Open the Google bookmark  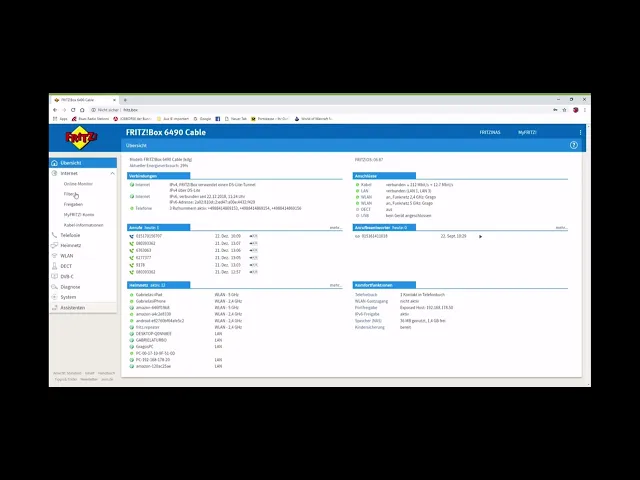pyautogui.click(x=202, y=119)
